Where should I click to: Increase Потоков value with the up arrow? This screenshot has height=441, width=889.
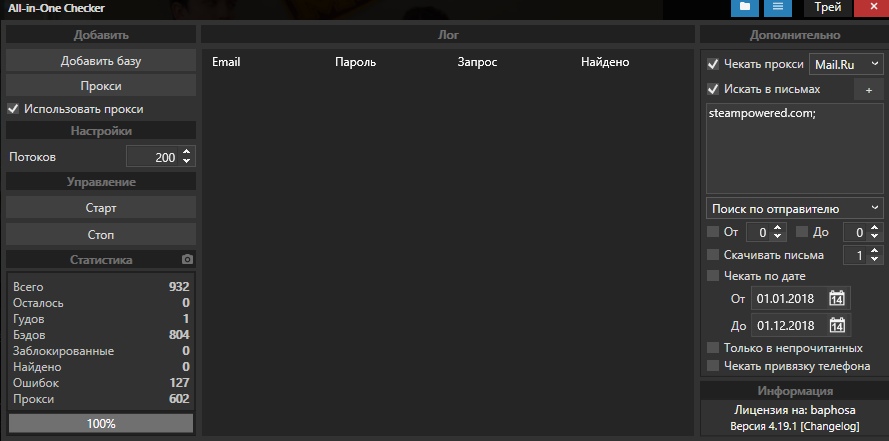tap(186, 153)
